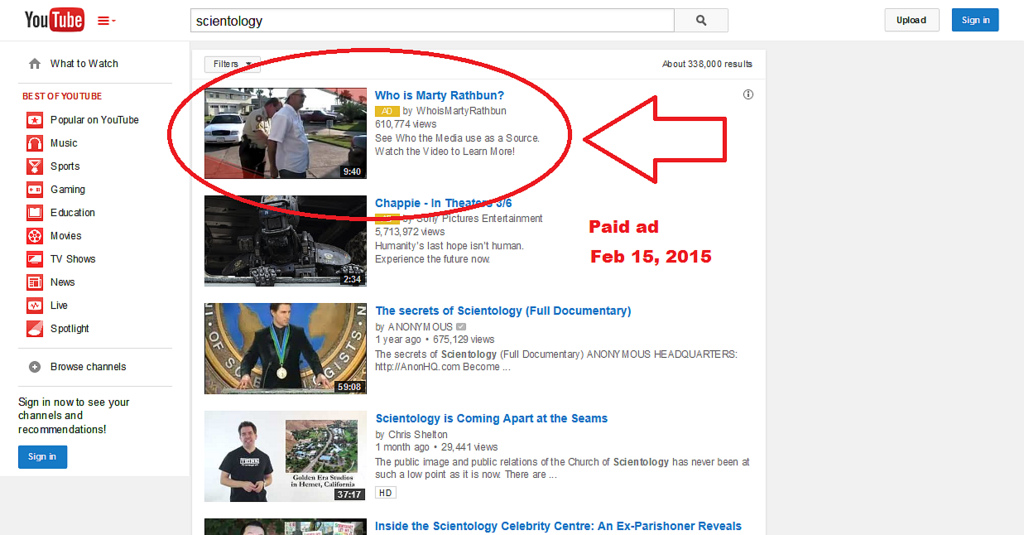This screenshot has height=535, width=1024.
Task: Click the Gaming controller icon
Action: tap(35, 189)
